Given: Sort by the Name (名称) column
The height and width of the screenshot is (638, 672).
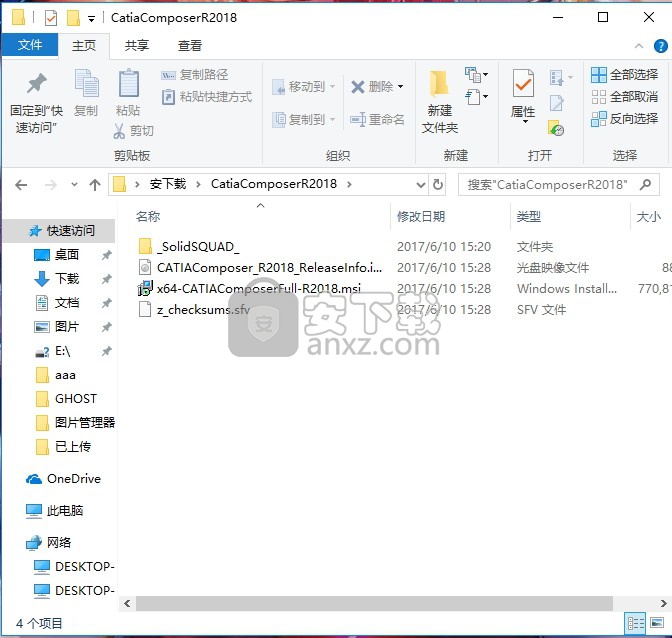Looking at the screenshot, I should [x=148, y=217].
